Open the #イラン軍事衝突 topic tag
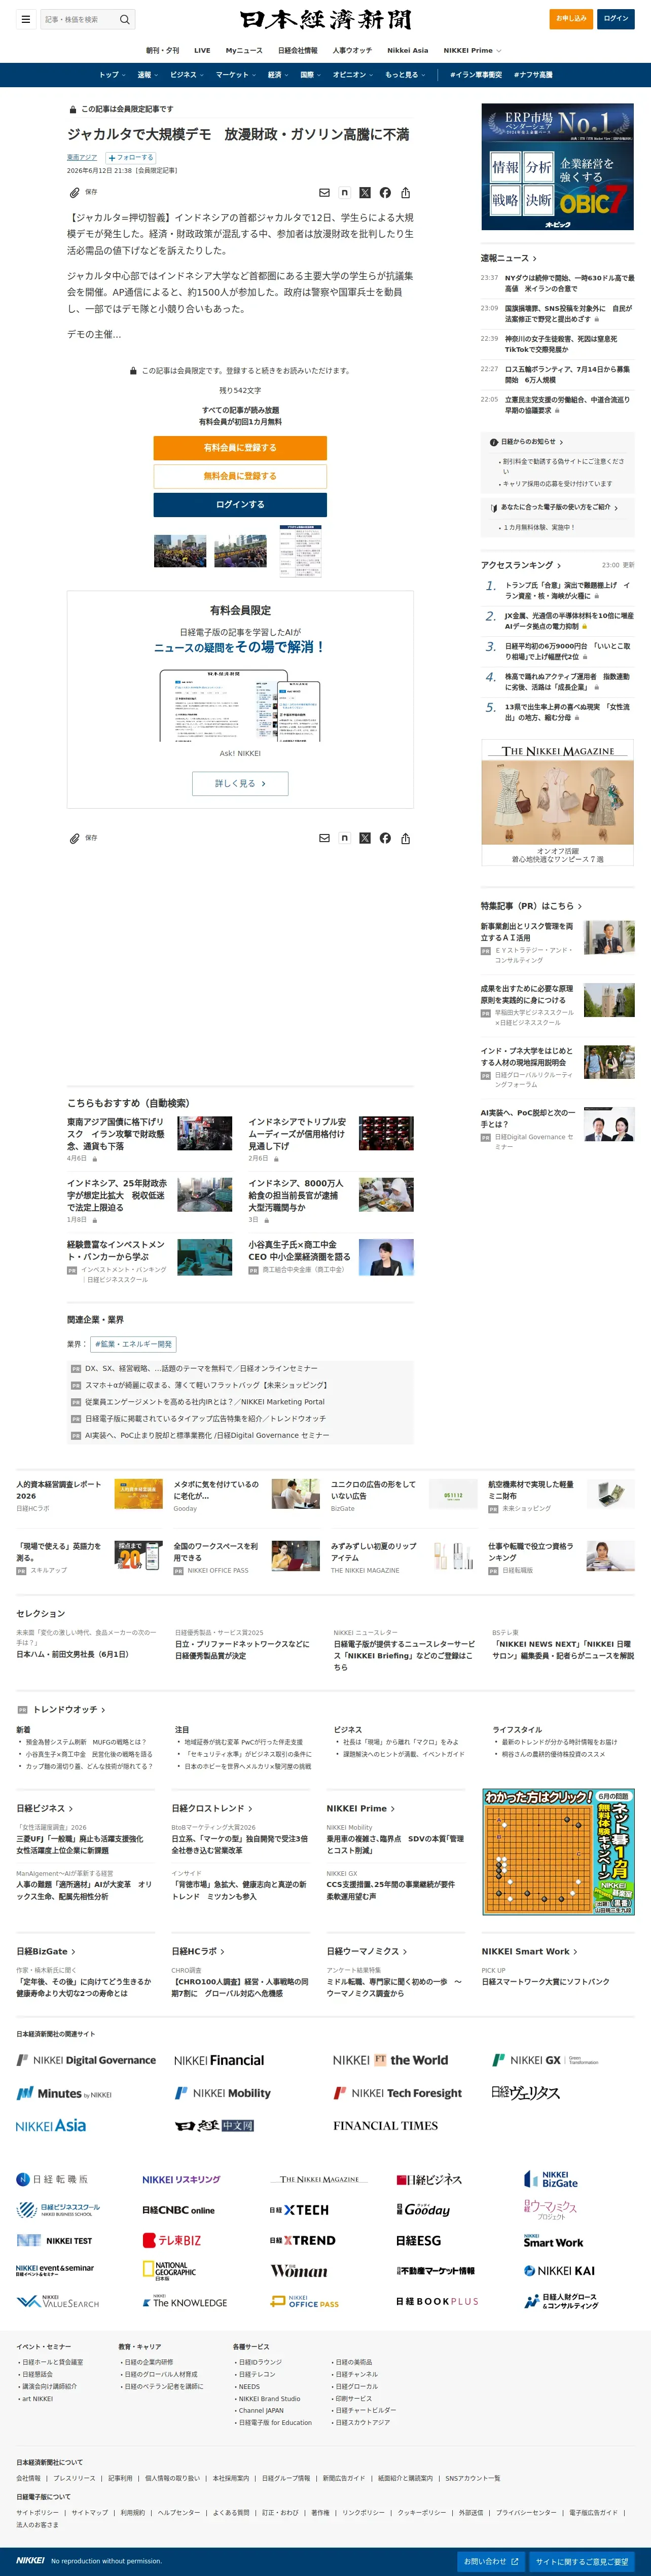651x2576 pixels. click(476, 75)
